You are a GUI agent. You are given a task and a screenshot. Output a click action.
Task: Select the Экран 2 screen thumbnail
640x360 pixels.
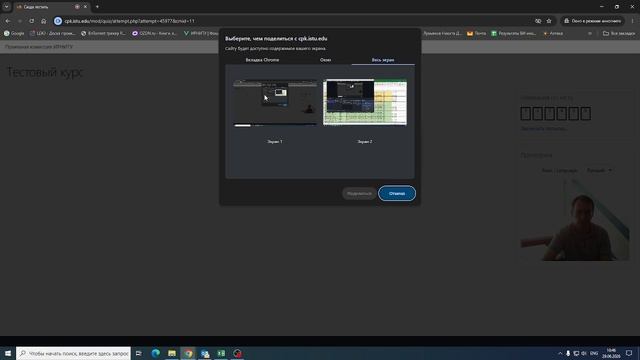tap(365, 102)
